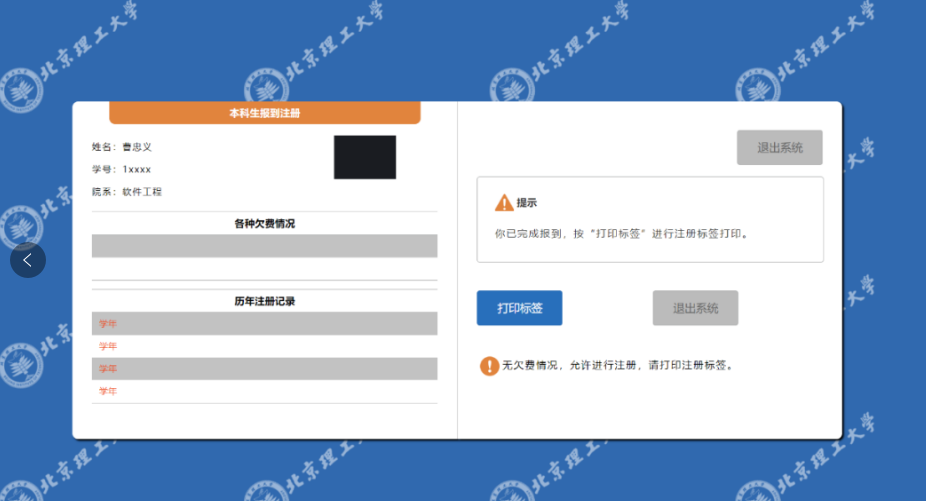This screenshot has height=501, width=926.
Task: Click the 你已完成报到 hint message text
Action: click(621, 234)
